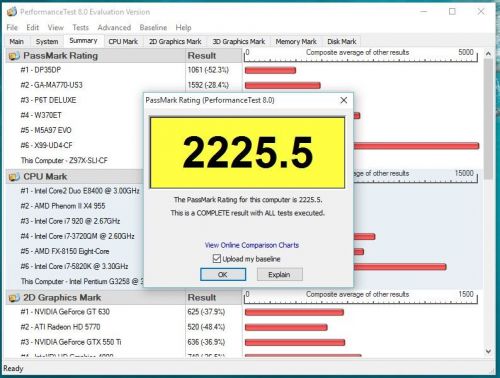Click the 'Ready' status bar text
Image resolution: width=500 pixels, height=378 pixels.
tap(13, 369)
